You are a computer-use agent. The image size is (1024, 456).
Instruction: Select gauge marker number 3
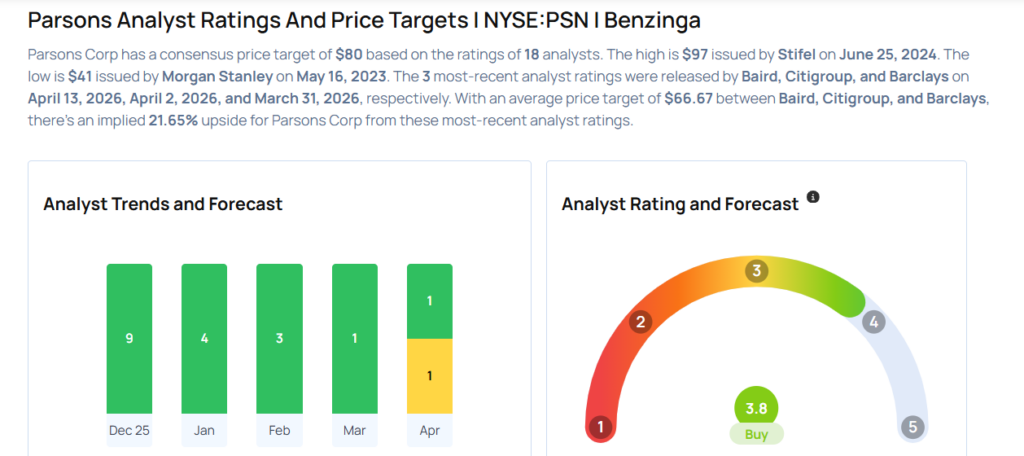click(757, 271)
